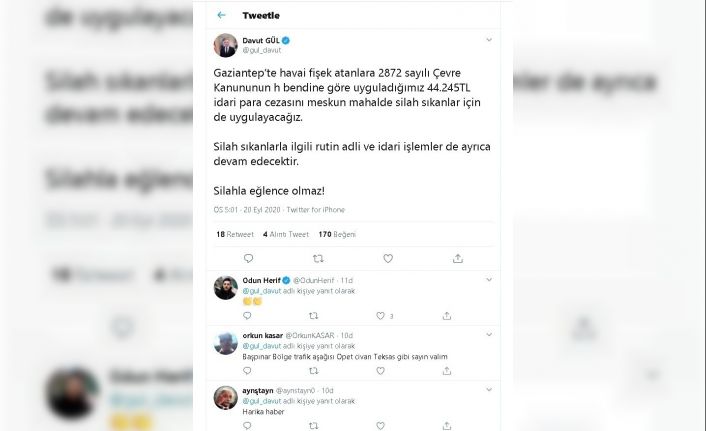
Task: Expand the options chevron on Odun Herif's reply
Action: click(489, 280)
